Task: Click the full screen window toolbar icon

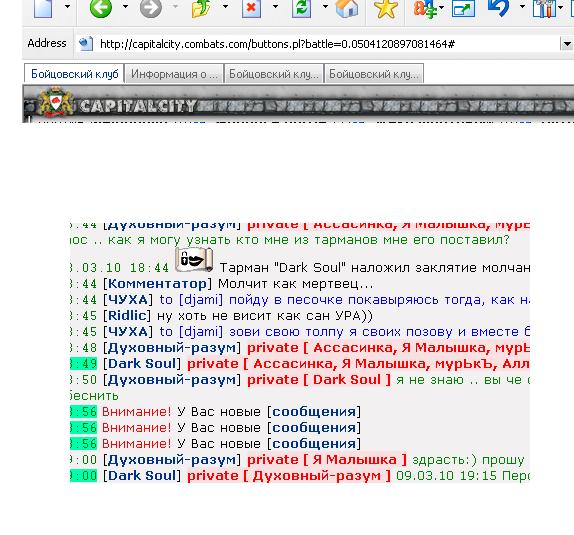Action: click(x=463, y=8)
